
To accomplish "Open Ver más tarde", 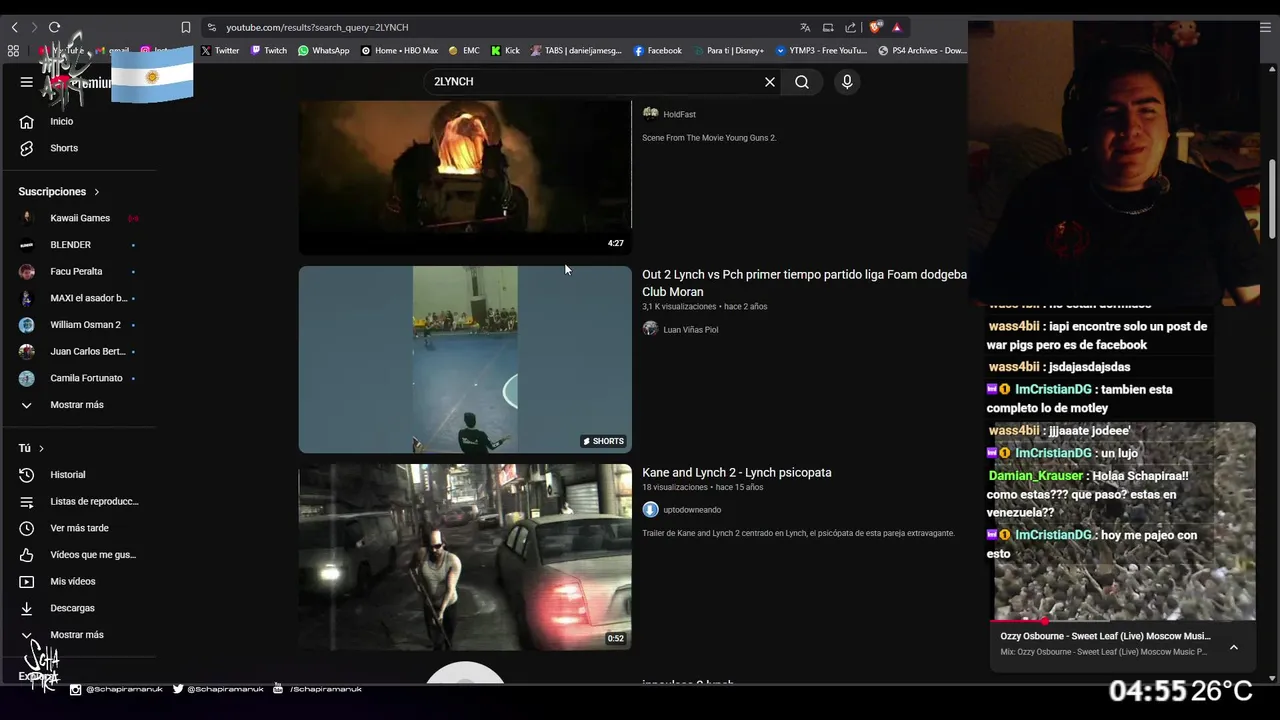I will [x=78, y=528].
